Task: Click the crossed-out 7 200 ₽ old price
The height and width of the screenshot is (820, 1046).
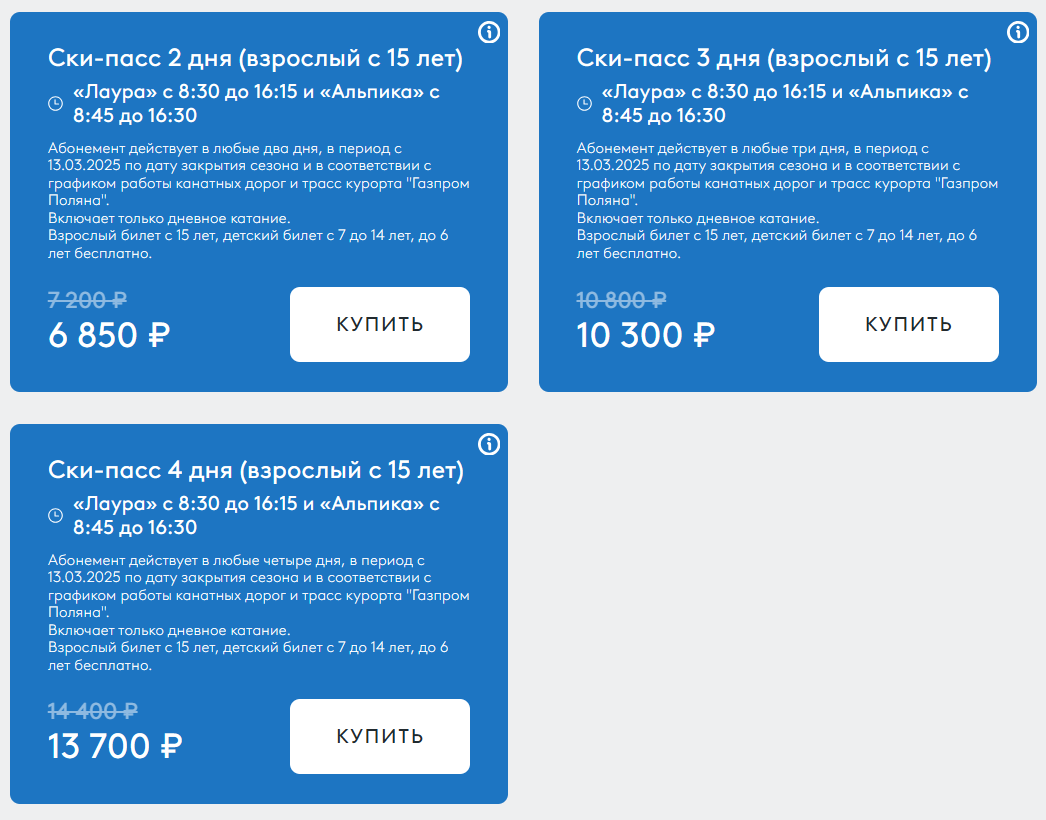Action: point(87,300)
